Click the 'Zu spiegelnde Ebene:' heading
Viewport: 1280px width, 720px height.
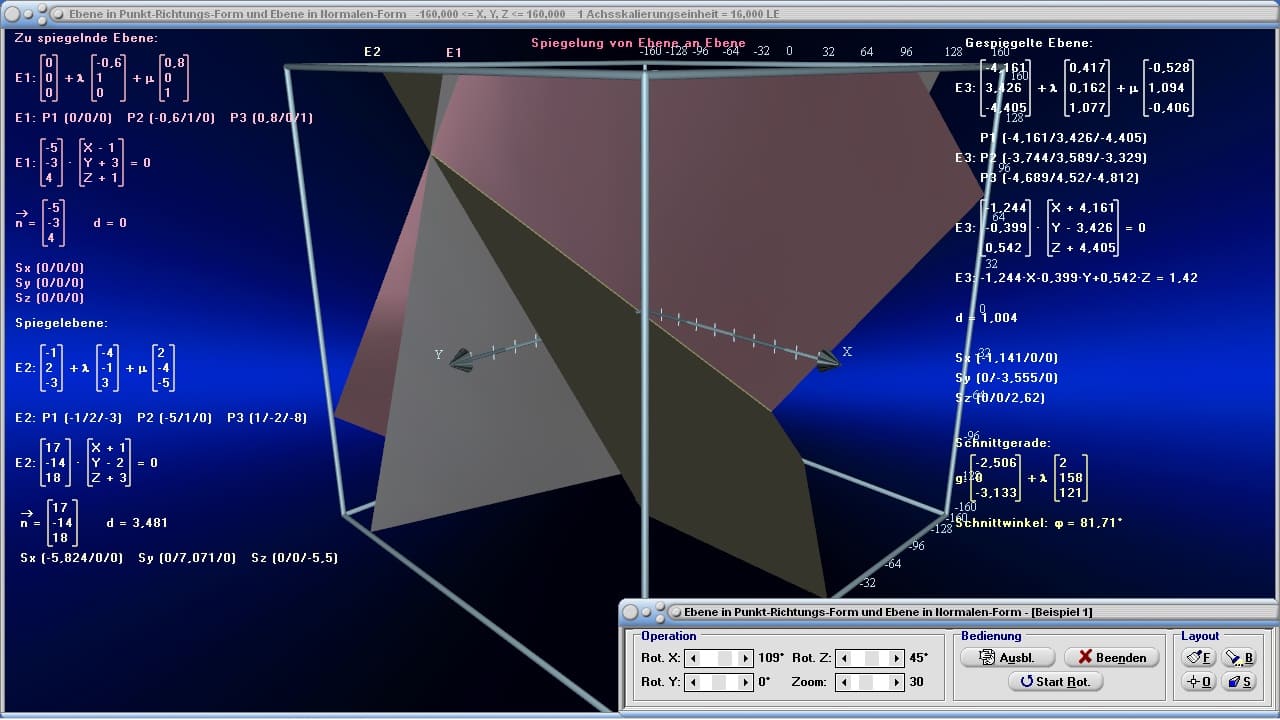(86, 38)
